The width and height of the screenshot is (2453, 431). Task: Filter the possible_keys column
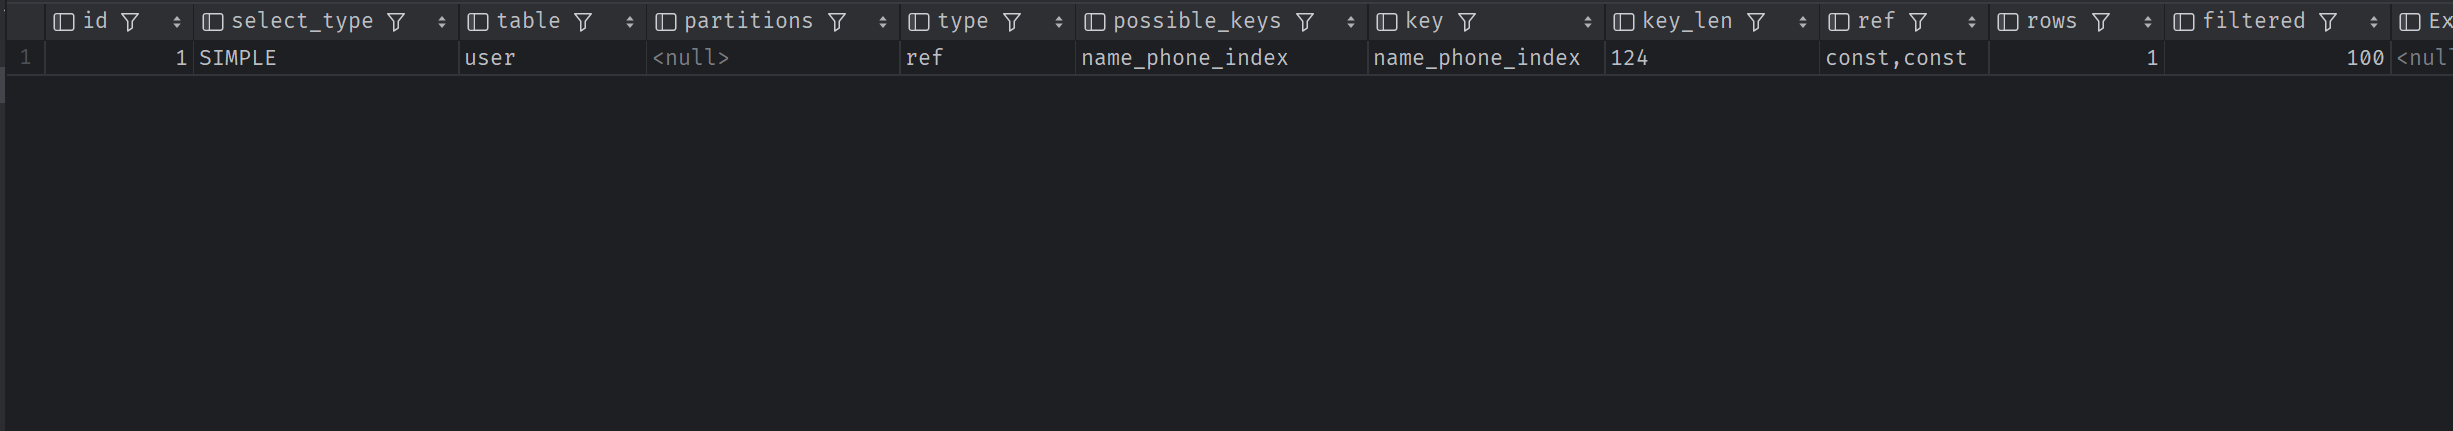(x=1305, y=22)
